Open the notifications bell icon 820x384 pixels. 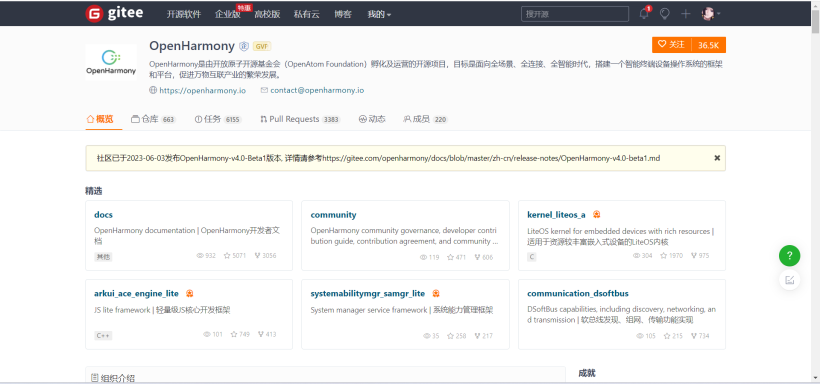point(644,14)
